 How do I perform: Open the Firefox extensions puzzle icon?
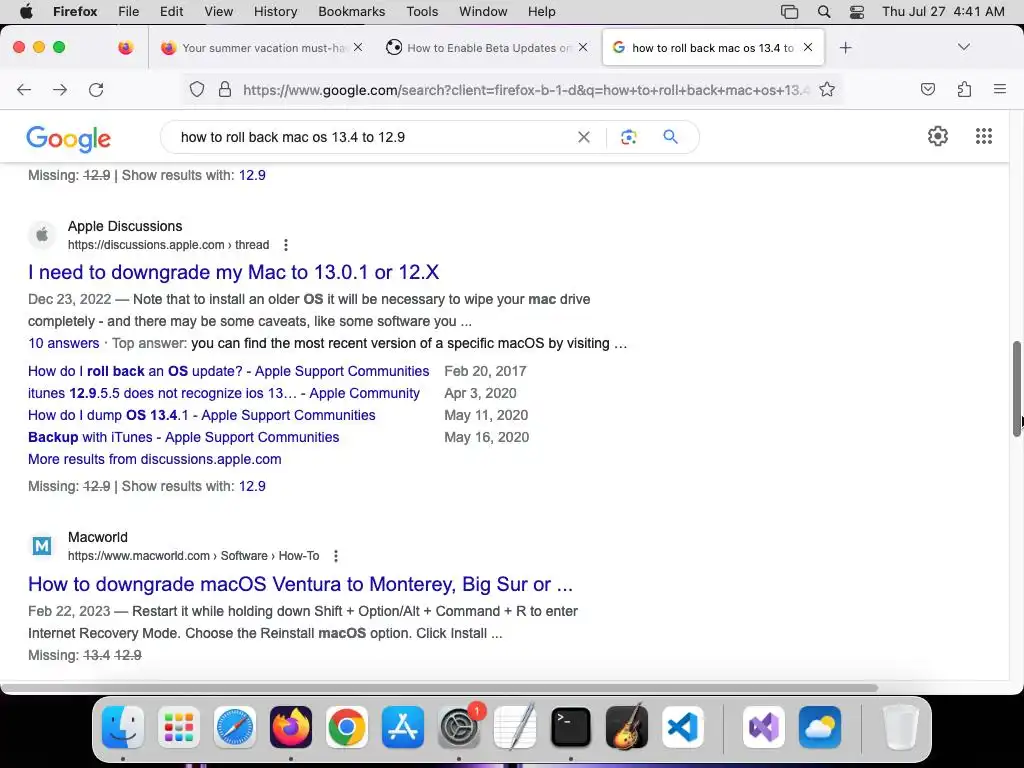click(964, 89)
